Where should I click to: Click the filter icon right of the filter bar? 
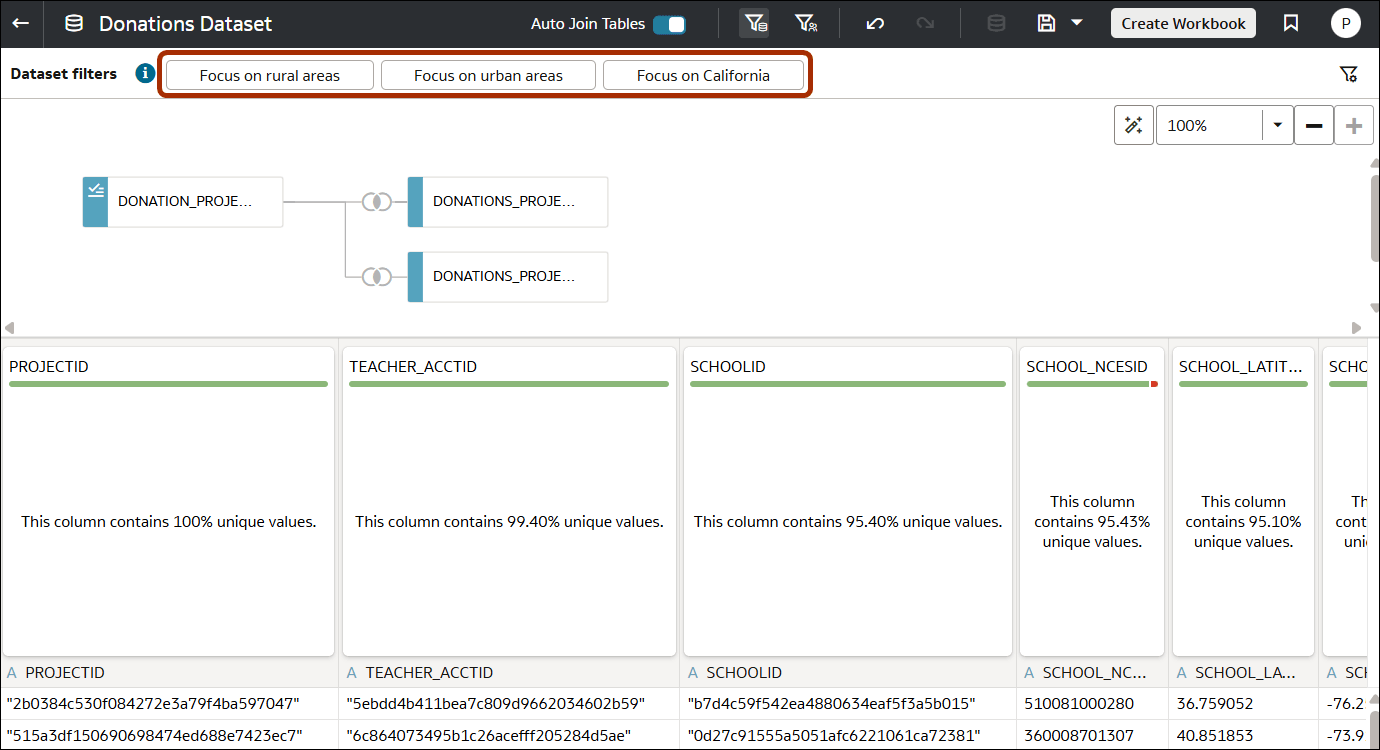[1349, 73]
